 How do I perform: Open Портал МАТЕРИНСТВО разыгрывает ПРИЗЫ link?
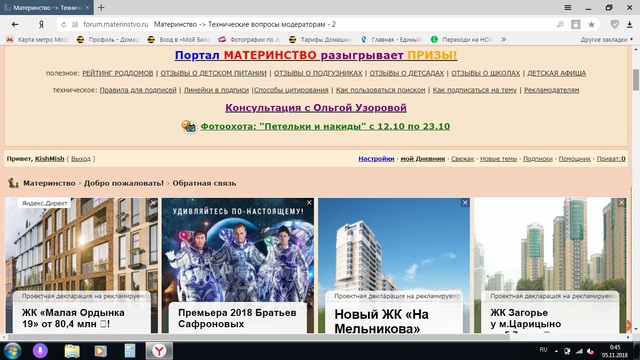[x=316, y=55]
